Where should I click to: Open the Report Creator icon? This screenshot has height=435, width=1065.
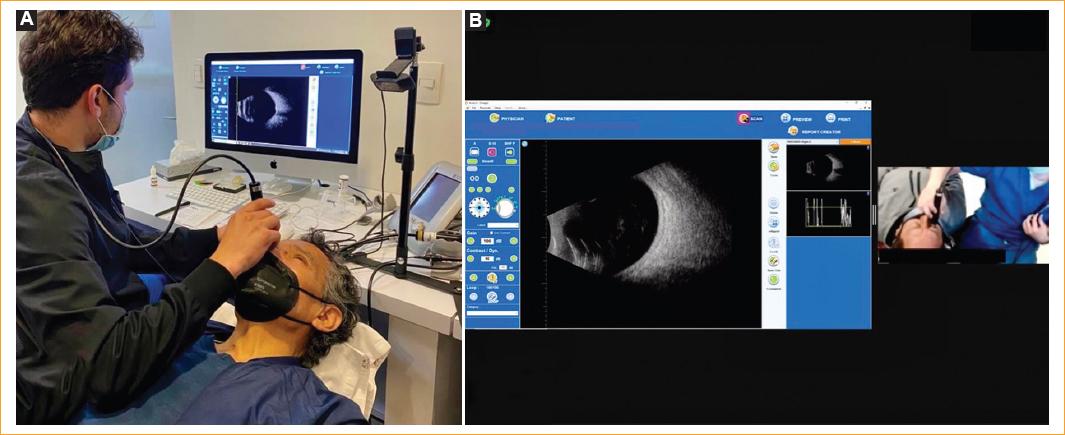pos(793,130)
